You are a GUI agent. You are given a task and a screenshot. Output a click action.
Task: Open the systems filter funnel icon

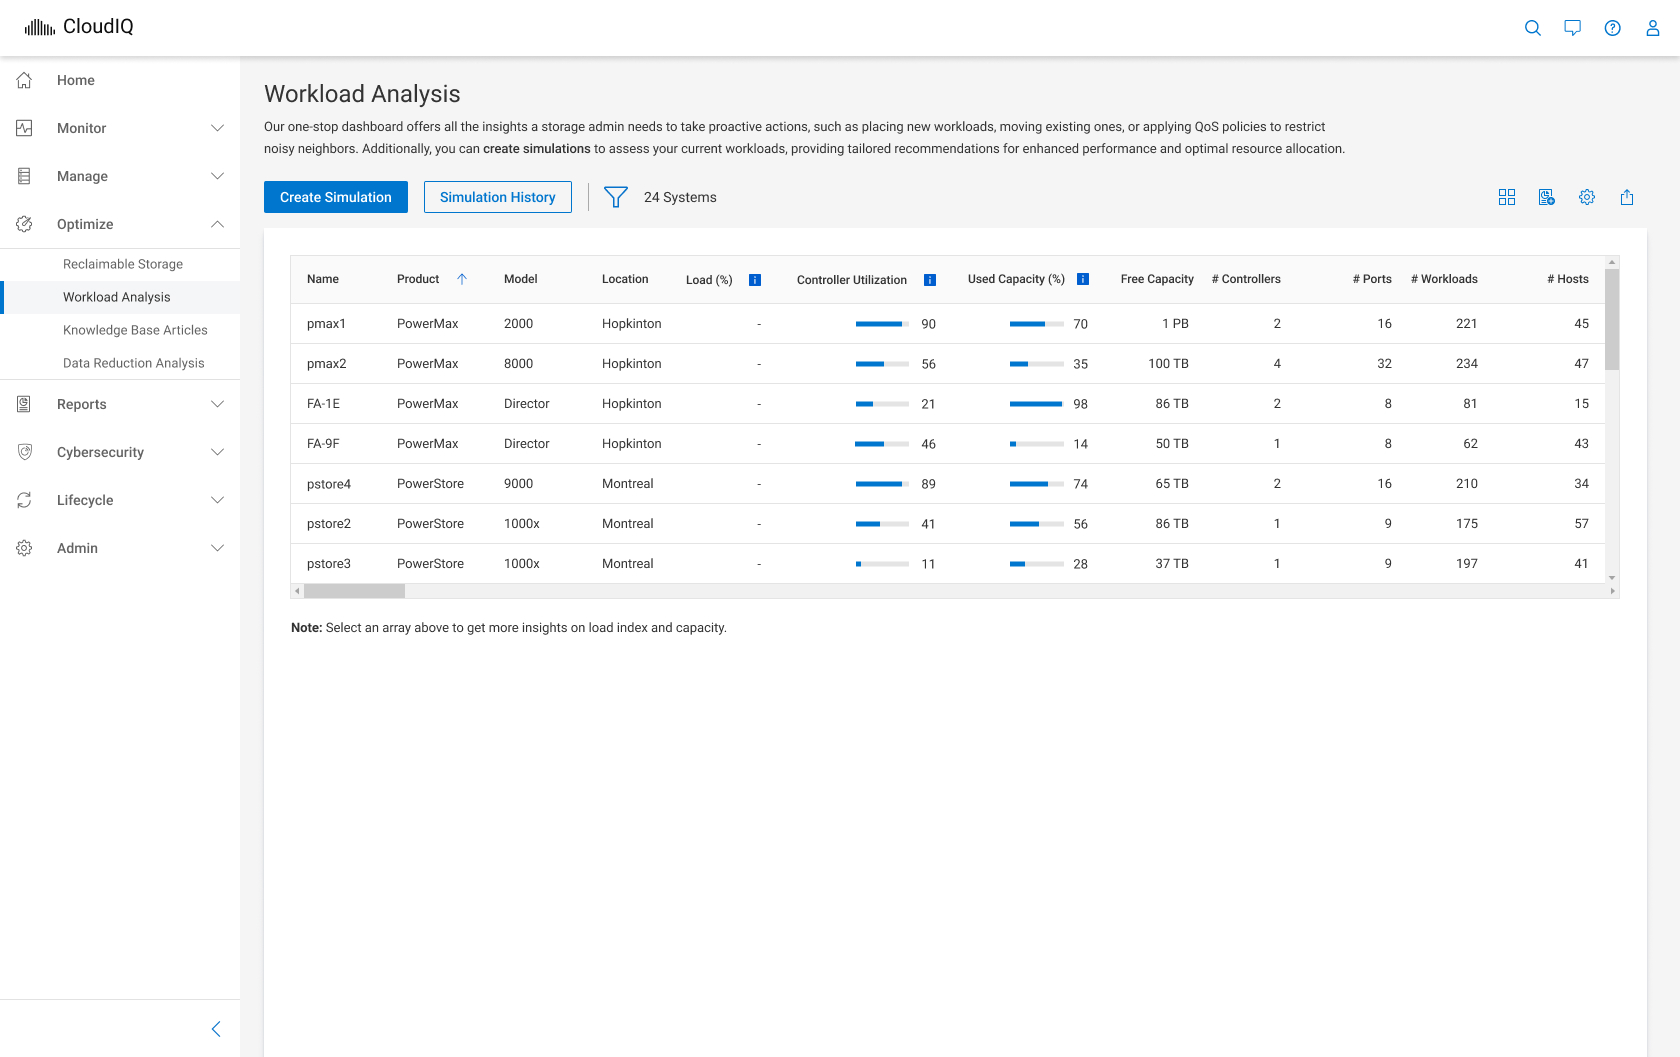click(616, 197)
